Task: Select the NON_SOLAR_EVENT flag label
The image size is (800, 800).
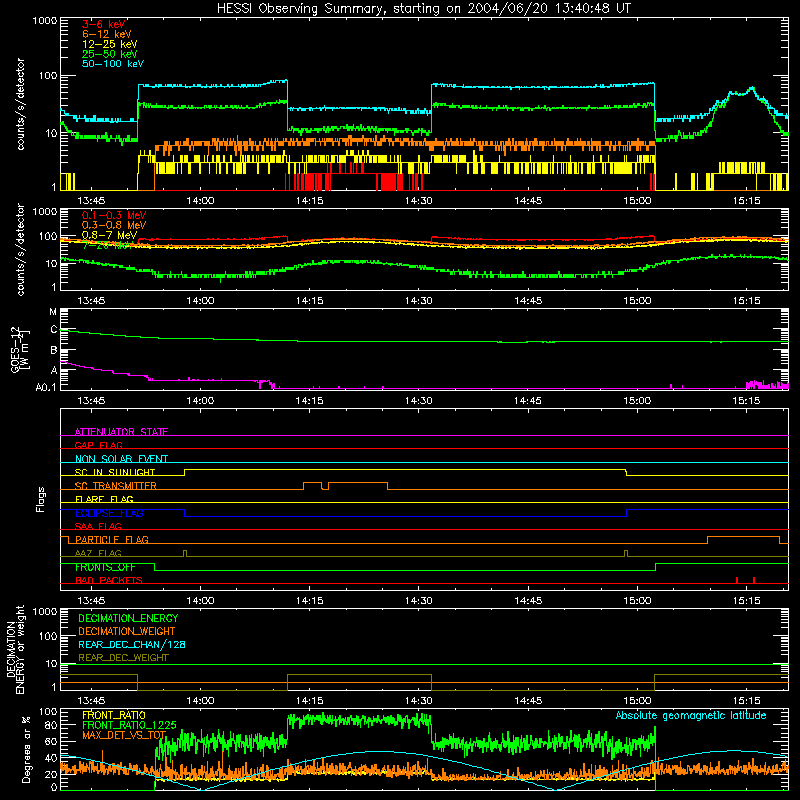Action: [x=121, y=459]
